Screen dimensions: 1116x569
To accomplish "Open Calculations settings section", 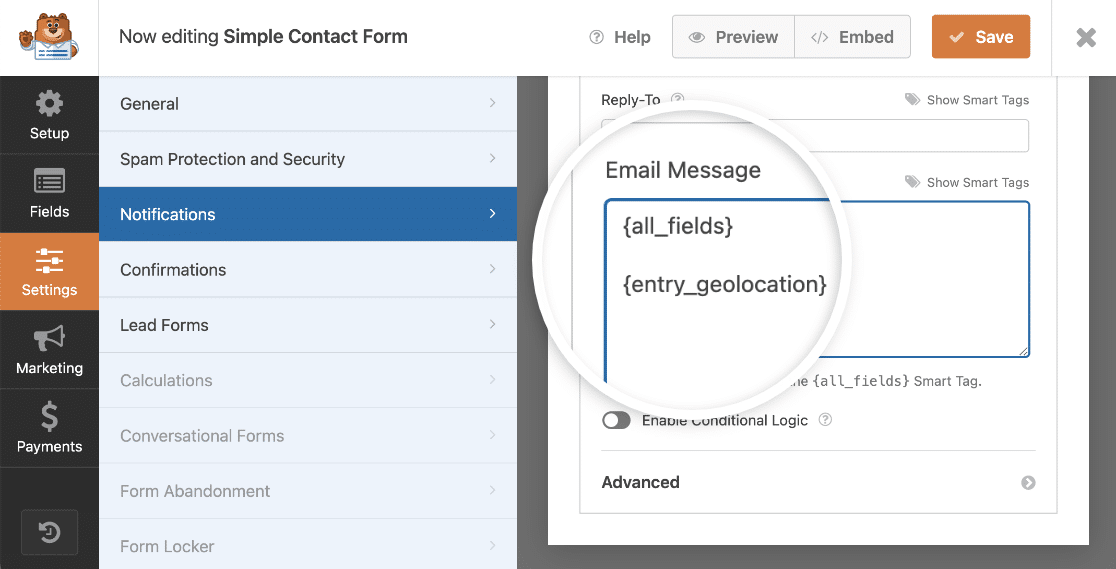I will pos(307,380).
